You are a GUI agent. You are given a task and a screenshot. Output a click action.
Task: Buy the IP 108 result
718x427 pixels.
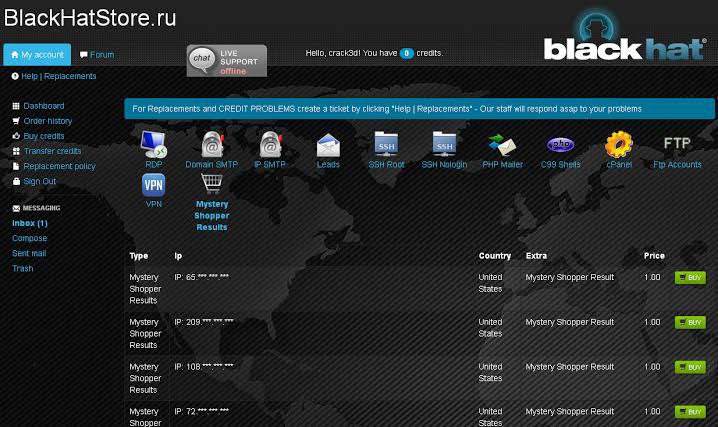click(x=690, y=367)
